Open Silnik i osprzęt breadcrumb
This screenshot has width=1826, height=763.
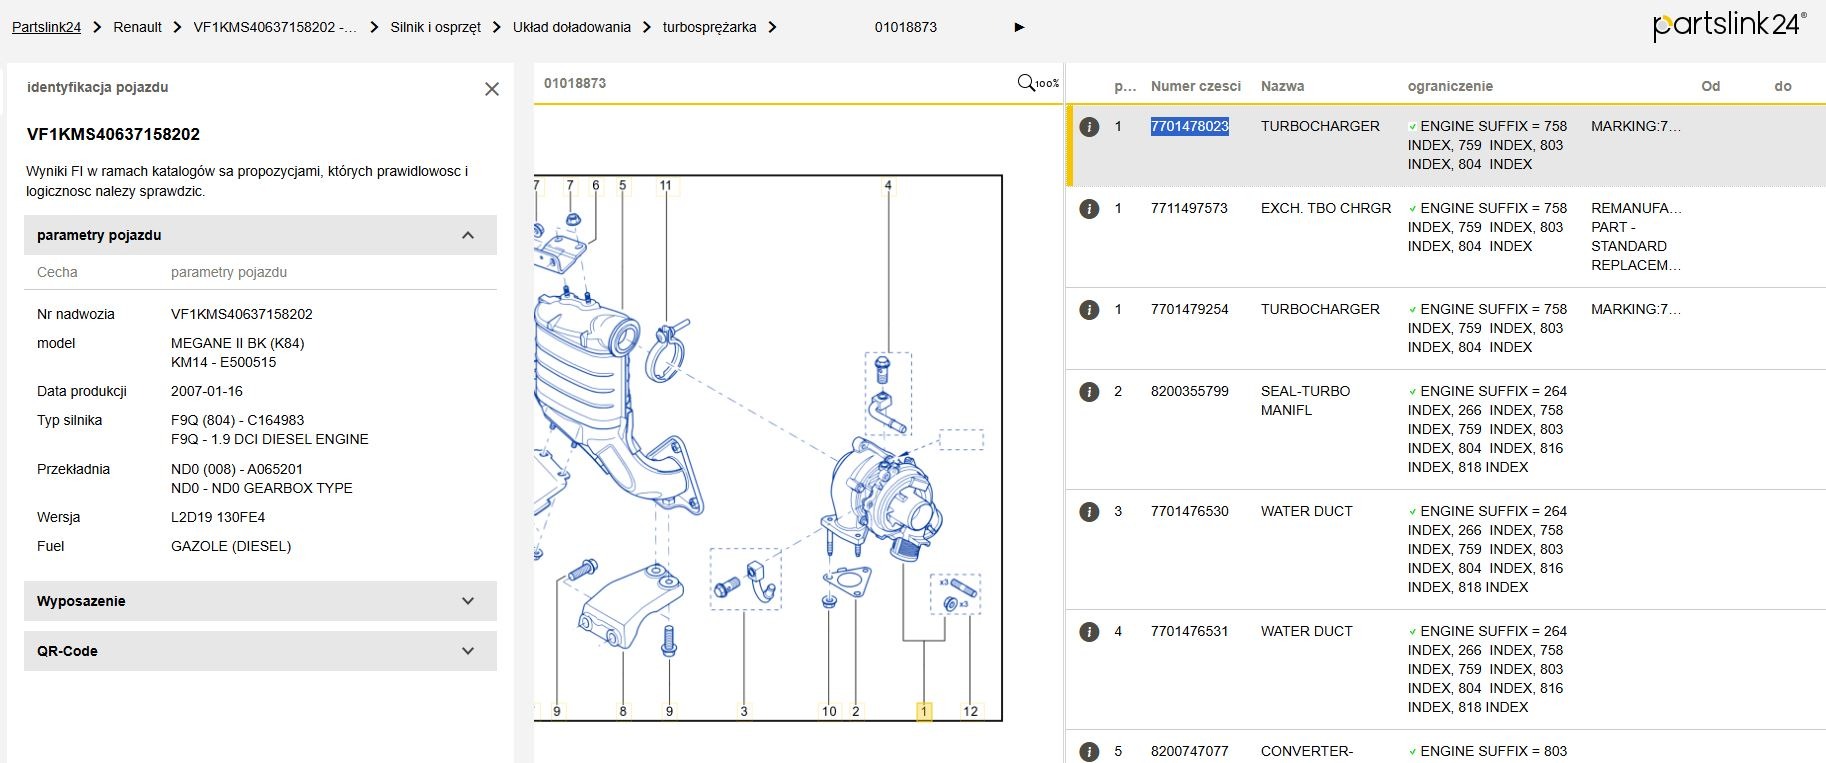point(435,27)
